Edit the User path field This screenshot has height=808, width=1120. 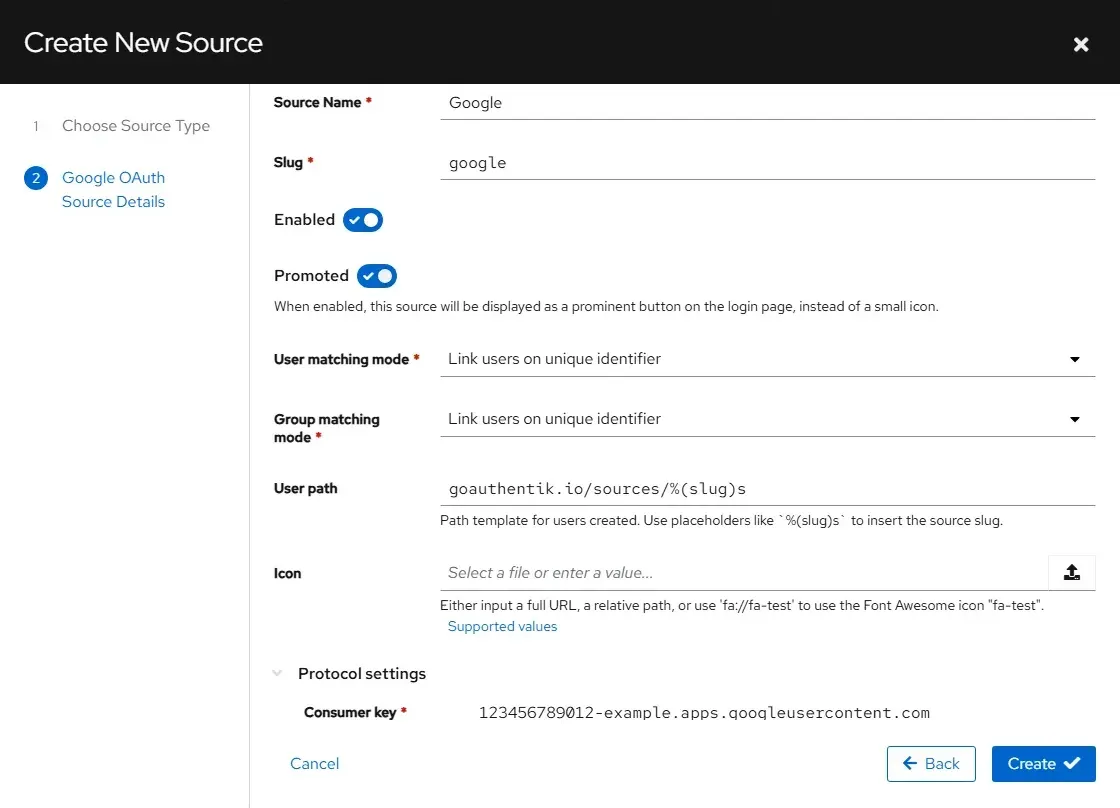pos(767,489)
